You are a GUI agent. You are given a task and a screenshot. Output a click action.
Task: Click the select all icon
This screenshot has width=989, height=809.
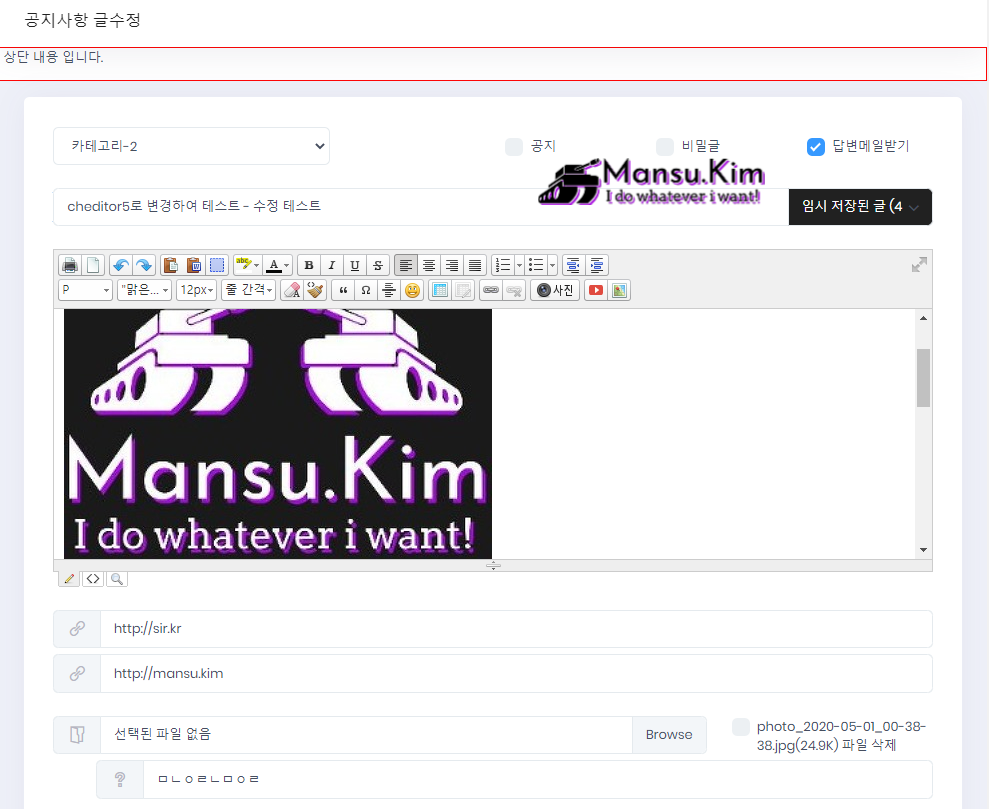pos(217,265)
